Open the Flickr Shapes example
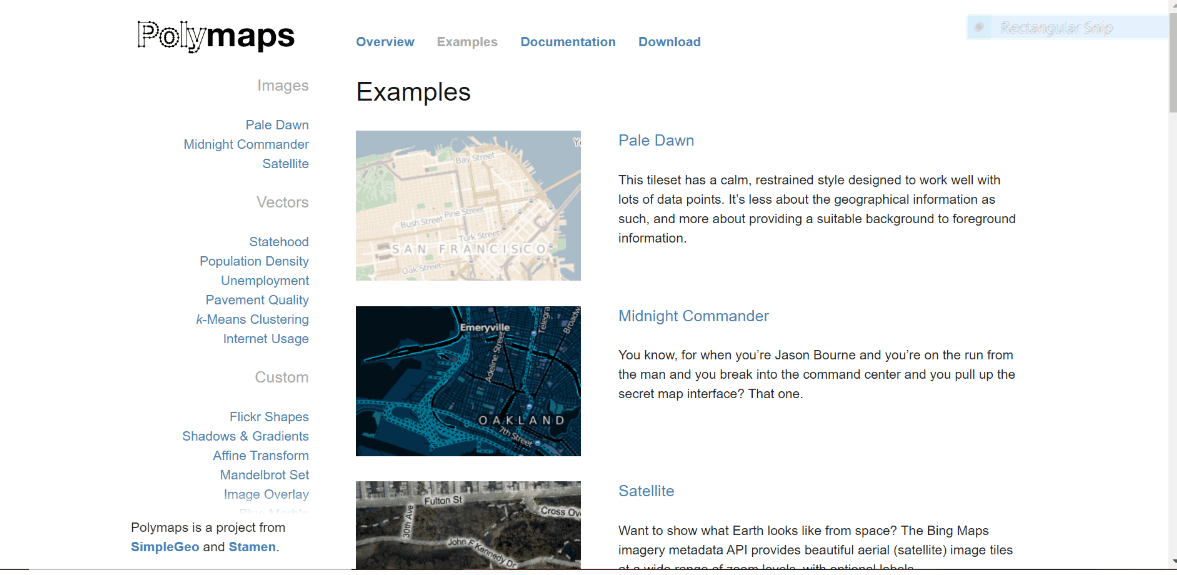 (269, 417)
